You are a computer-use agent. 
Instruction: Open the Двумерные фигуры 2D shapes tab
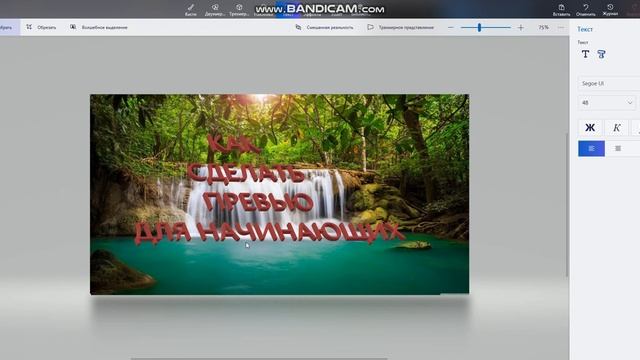pyautogui.click(x=215, y=9)
